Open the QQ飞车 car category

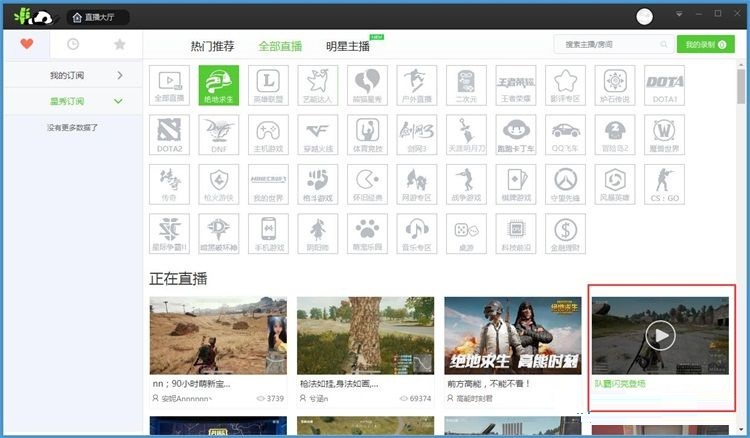(566, 134)
